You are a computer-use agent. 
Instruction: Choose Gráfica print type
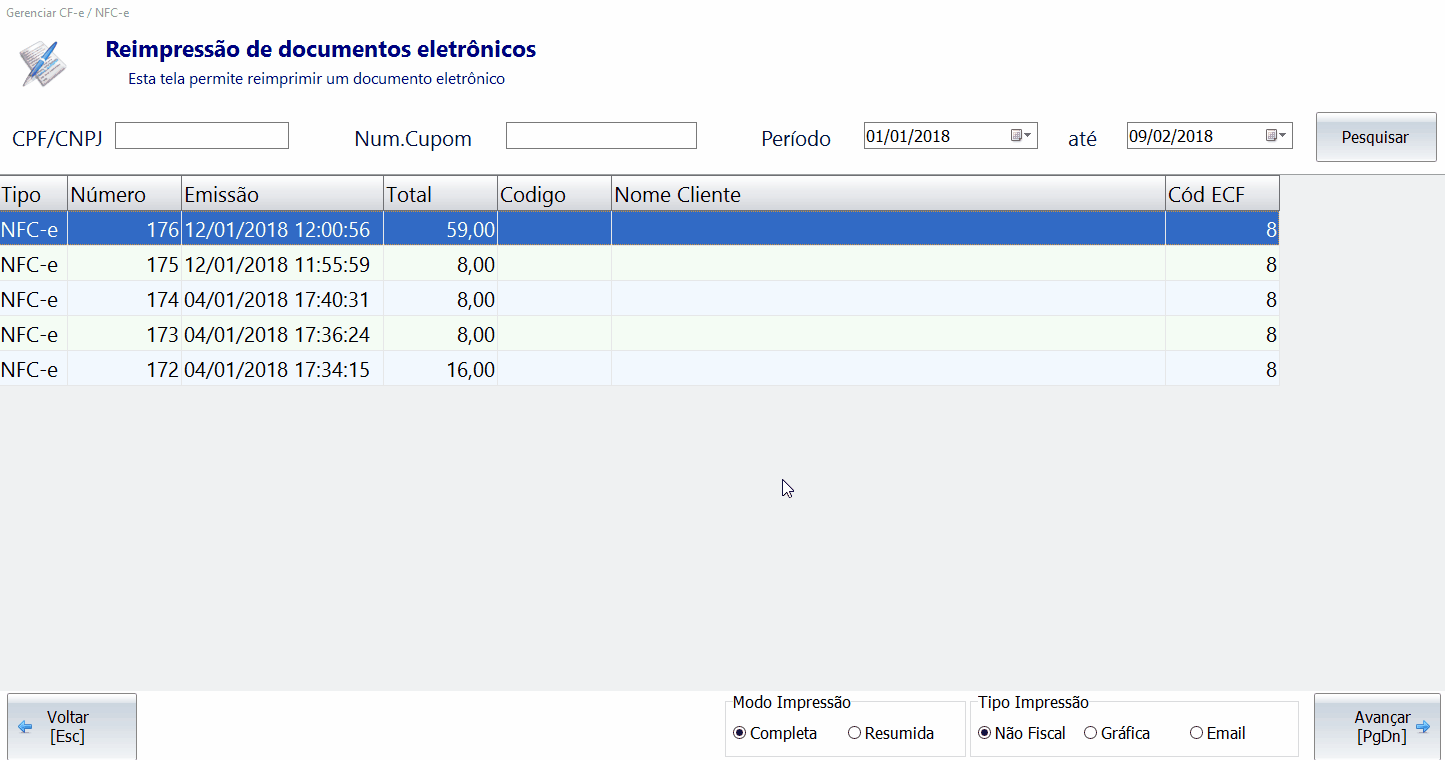click(1117, 733)
